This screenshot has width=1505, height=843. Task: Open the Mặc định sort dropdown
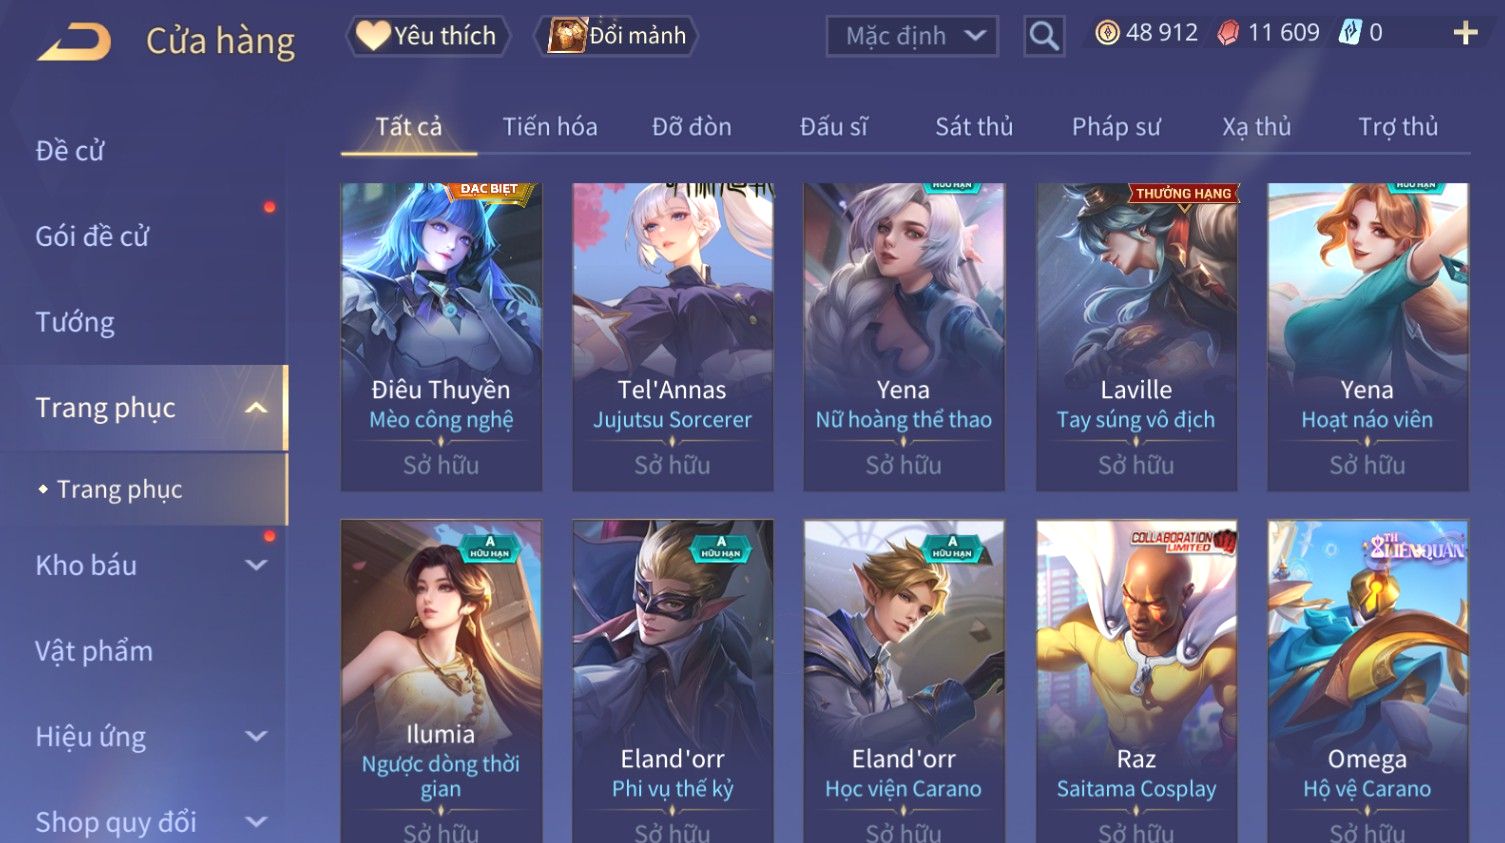point(912,36)
